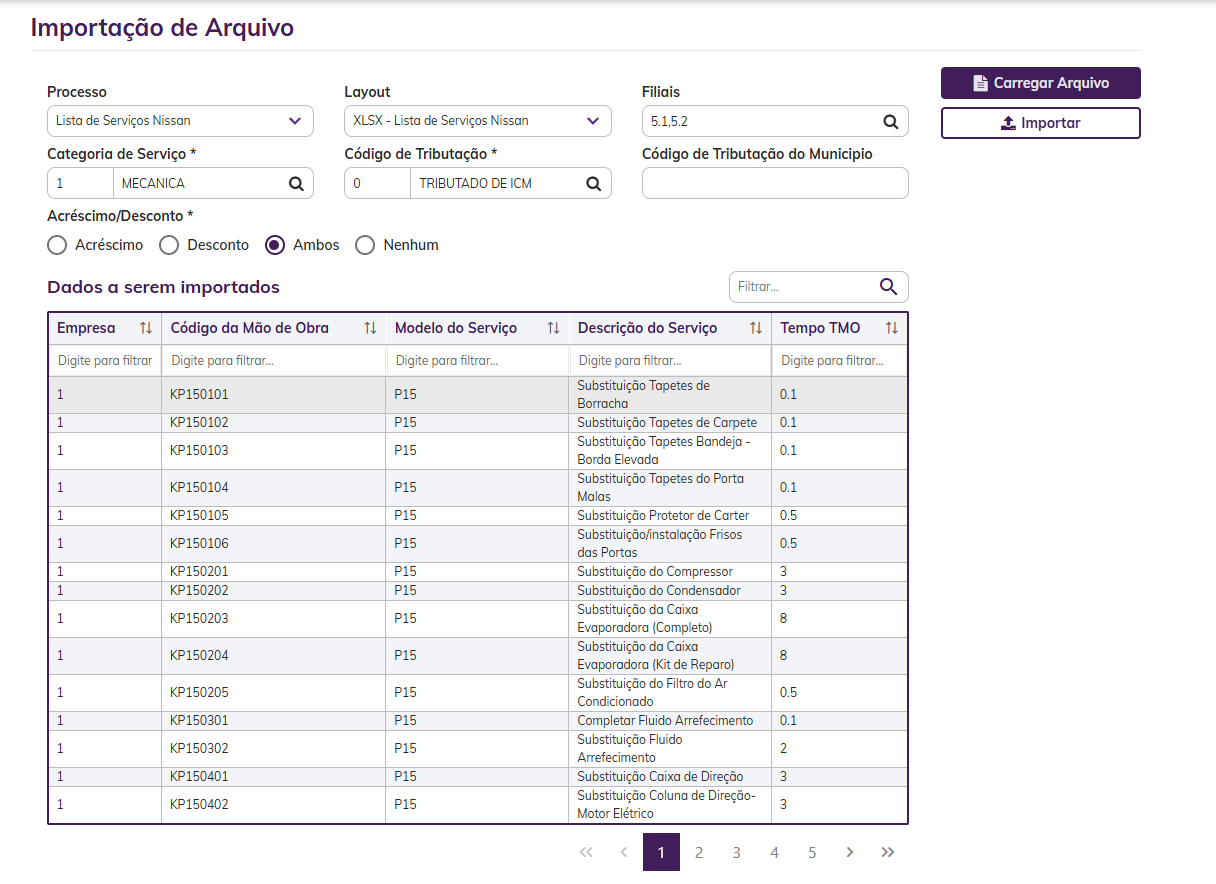Click Código de Tributação do Municipio field

[x=774, y=183]
